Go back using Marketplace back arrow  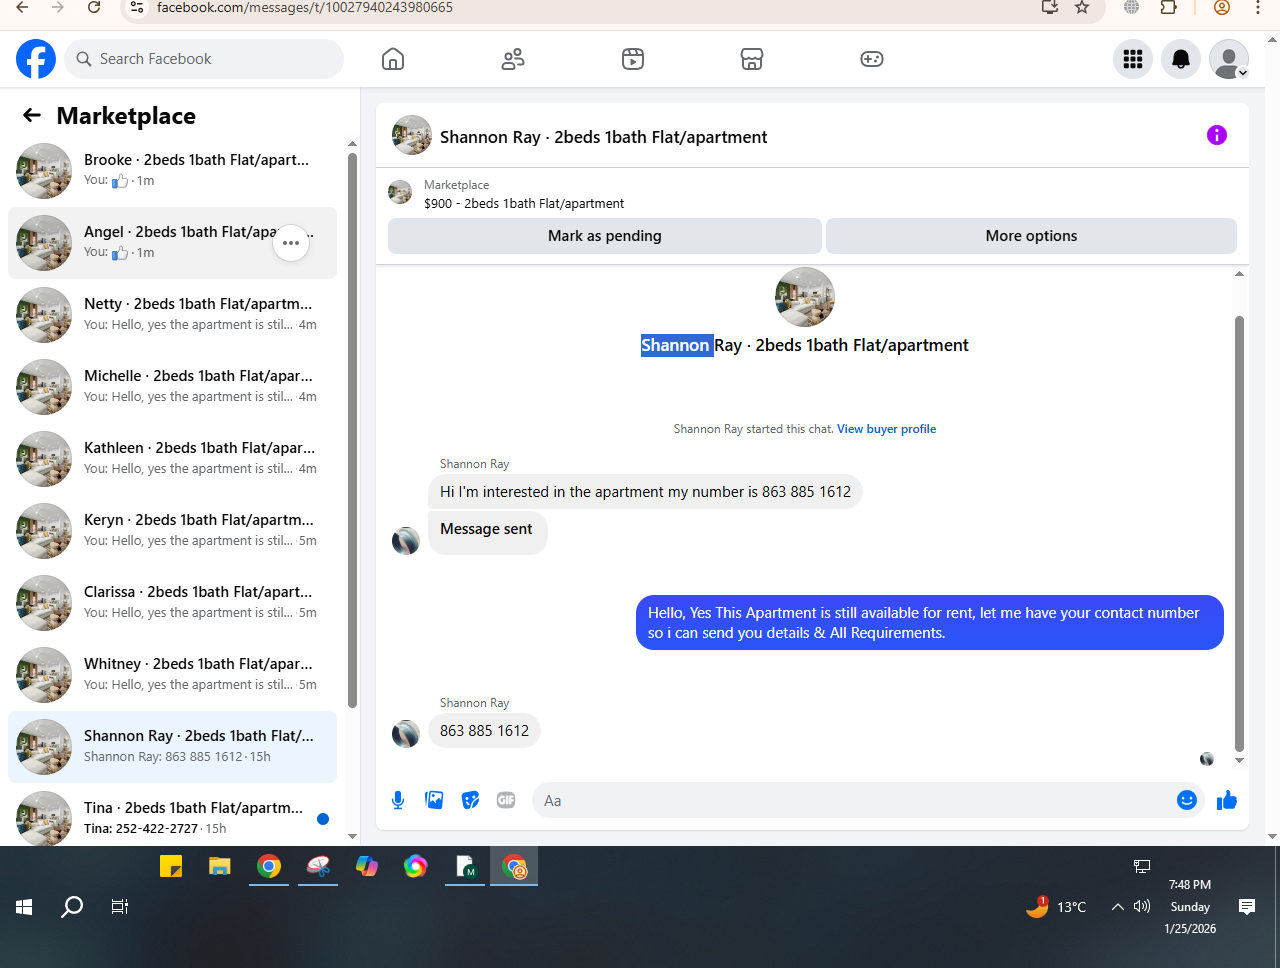32,115
